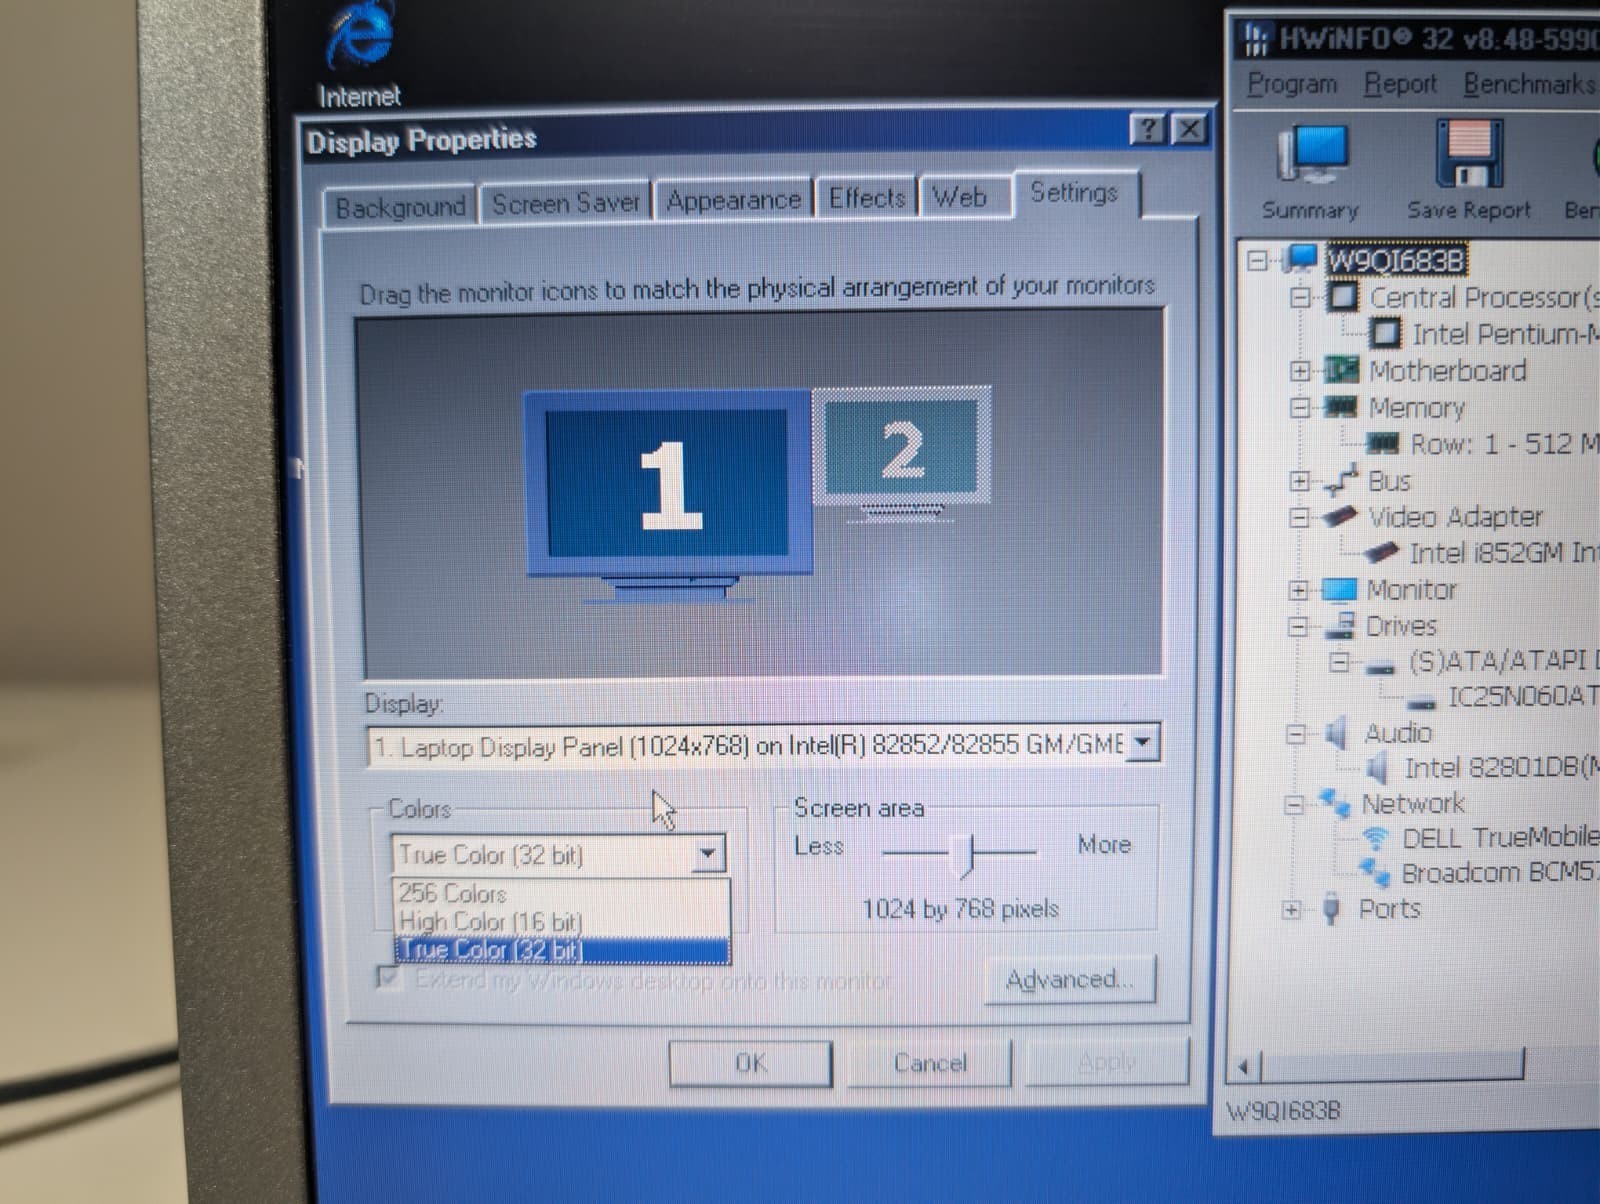This screenshot has width=1600, height=1204.
Task: Collapse the Video Adapter tree node
Action: point(1299,517)
